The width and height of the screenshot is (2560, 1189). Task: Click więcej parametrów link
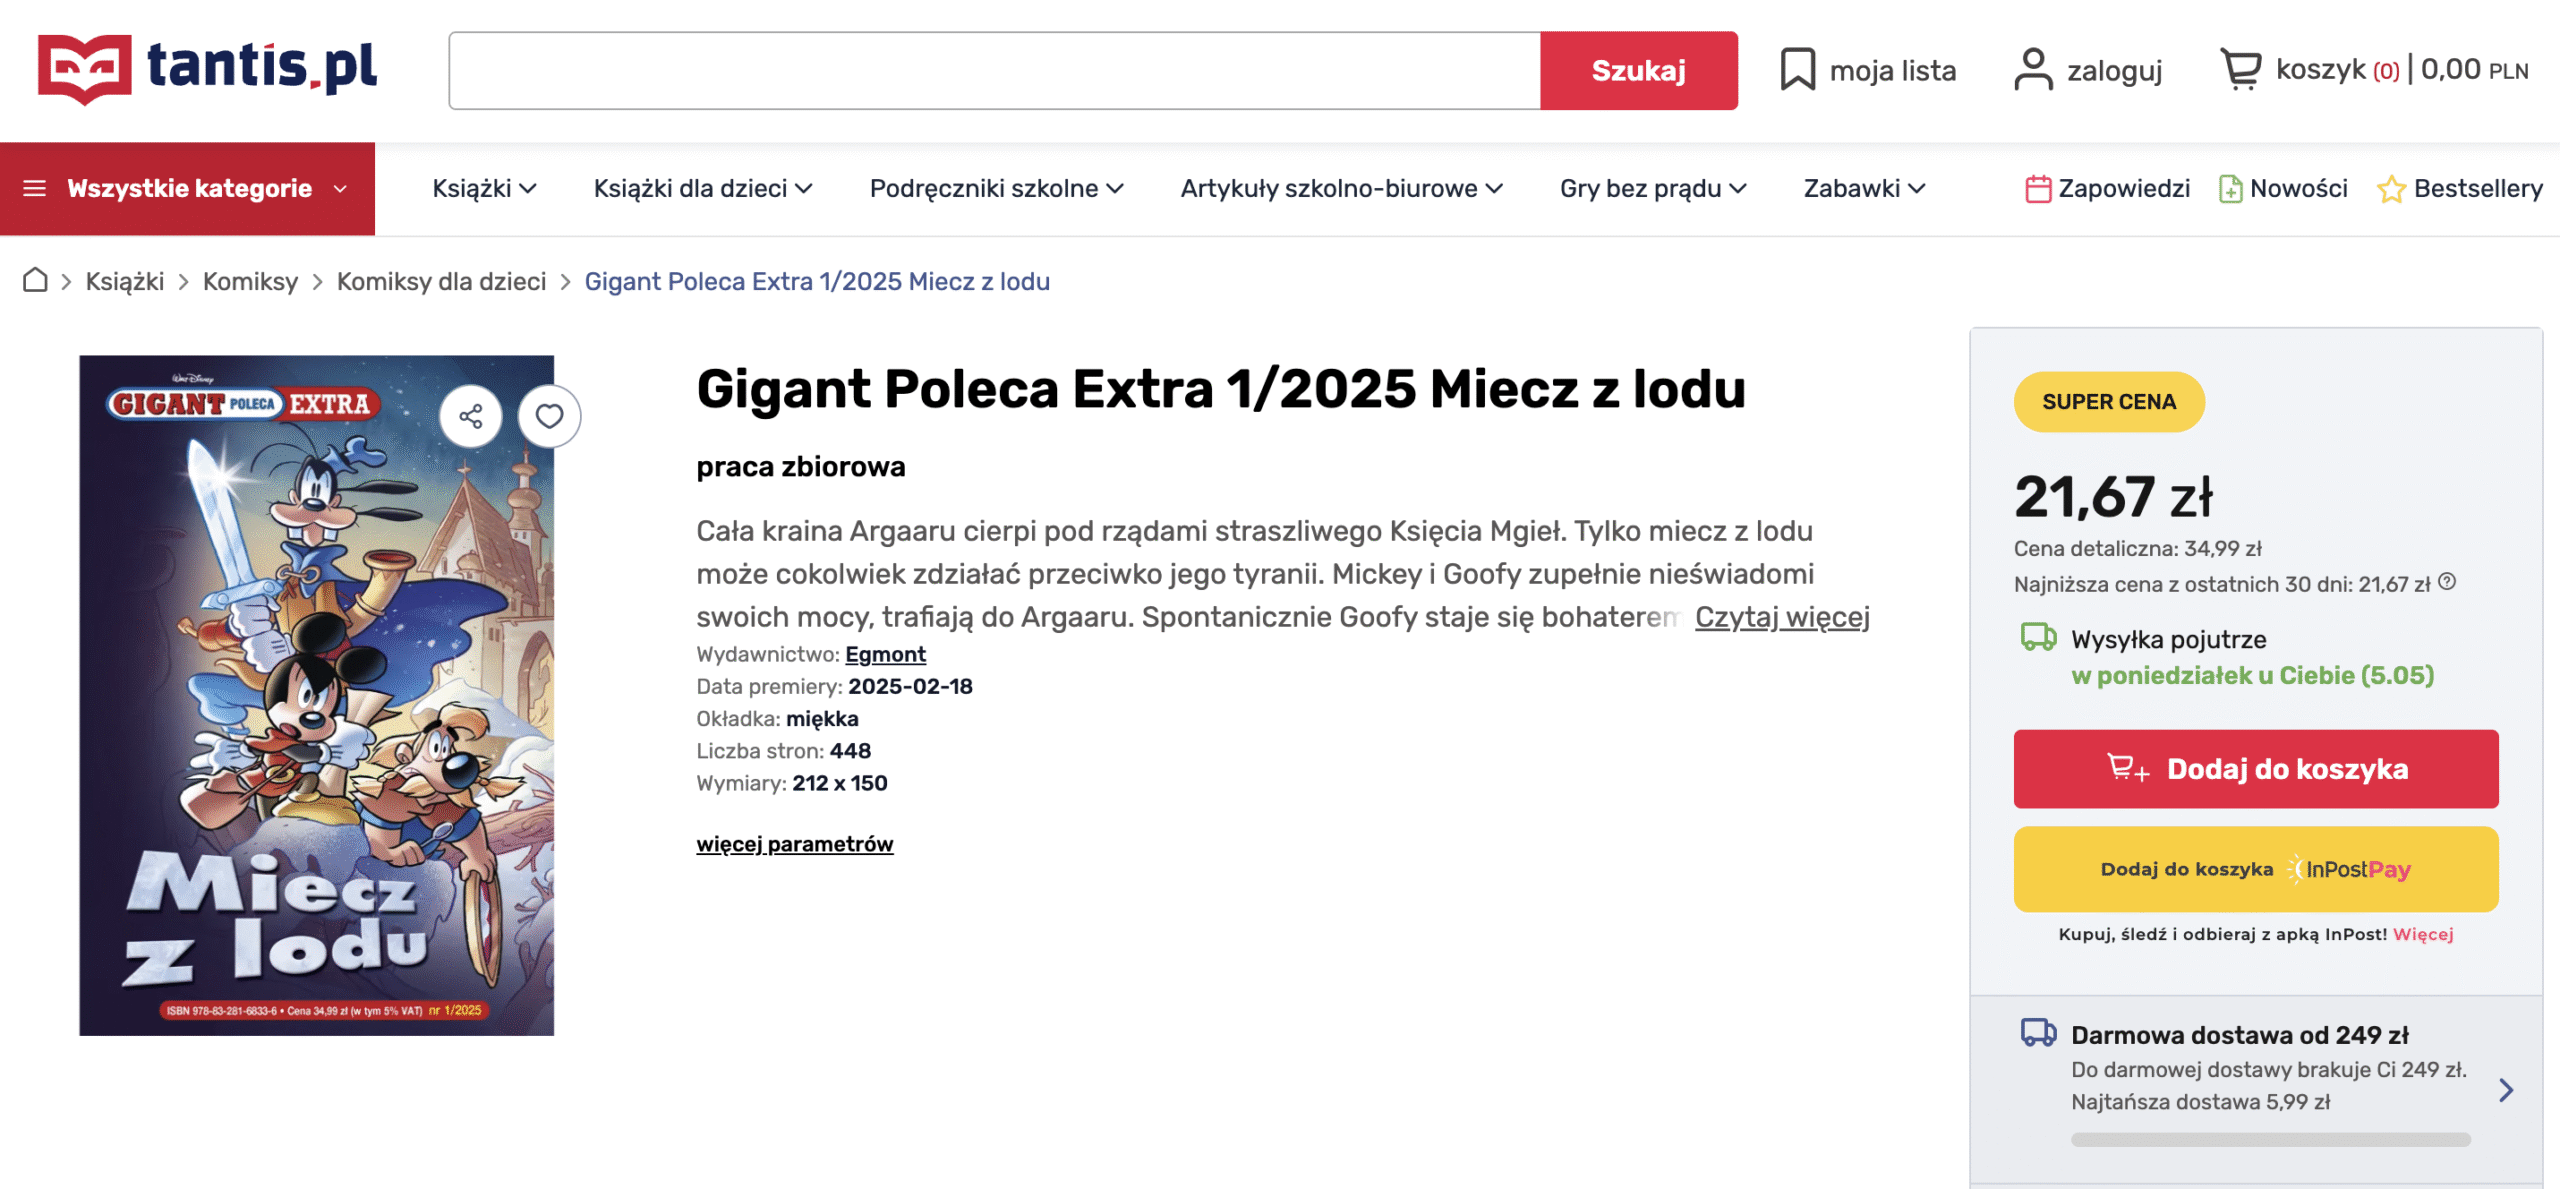click(x=795, y=844)
